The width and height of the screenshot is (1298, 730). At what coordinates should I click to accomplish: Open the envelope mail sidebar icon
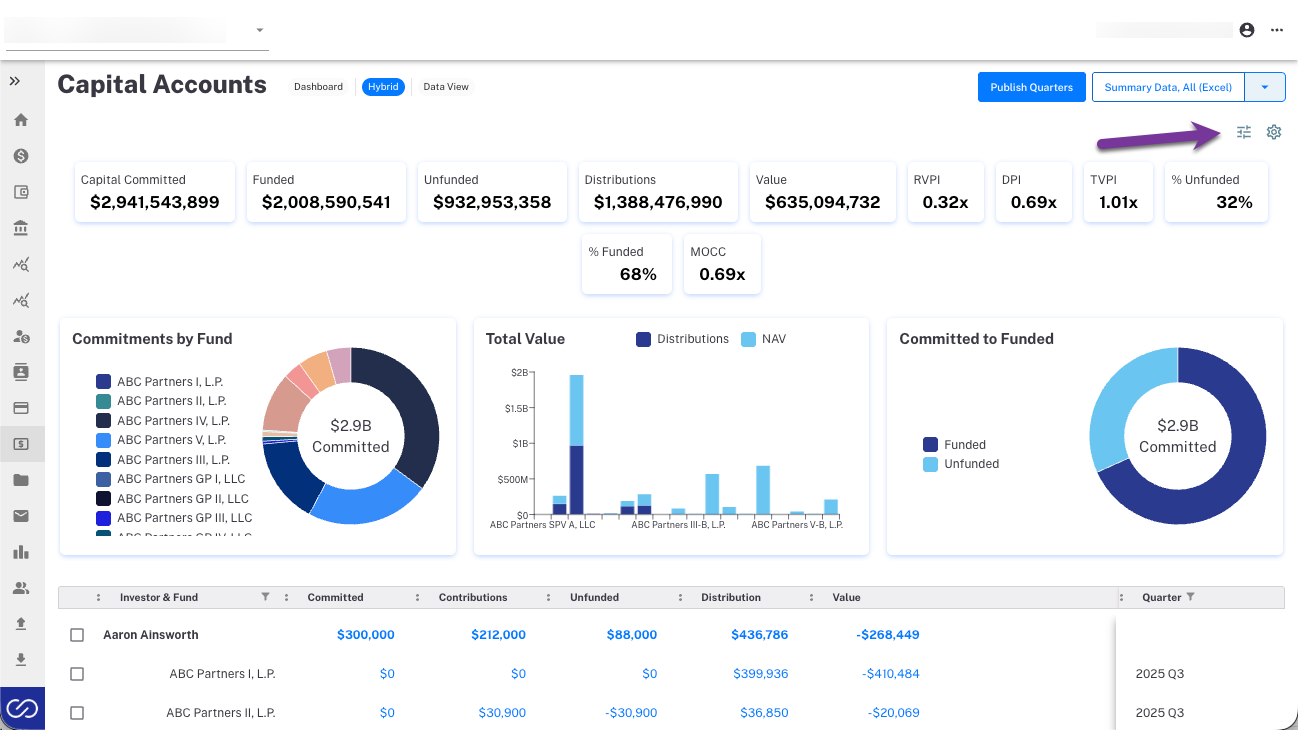(x=21, y=516)
